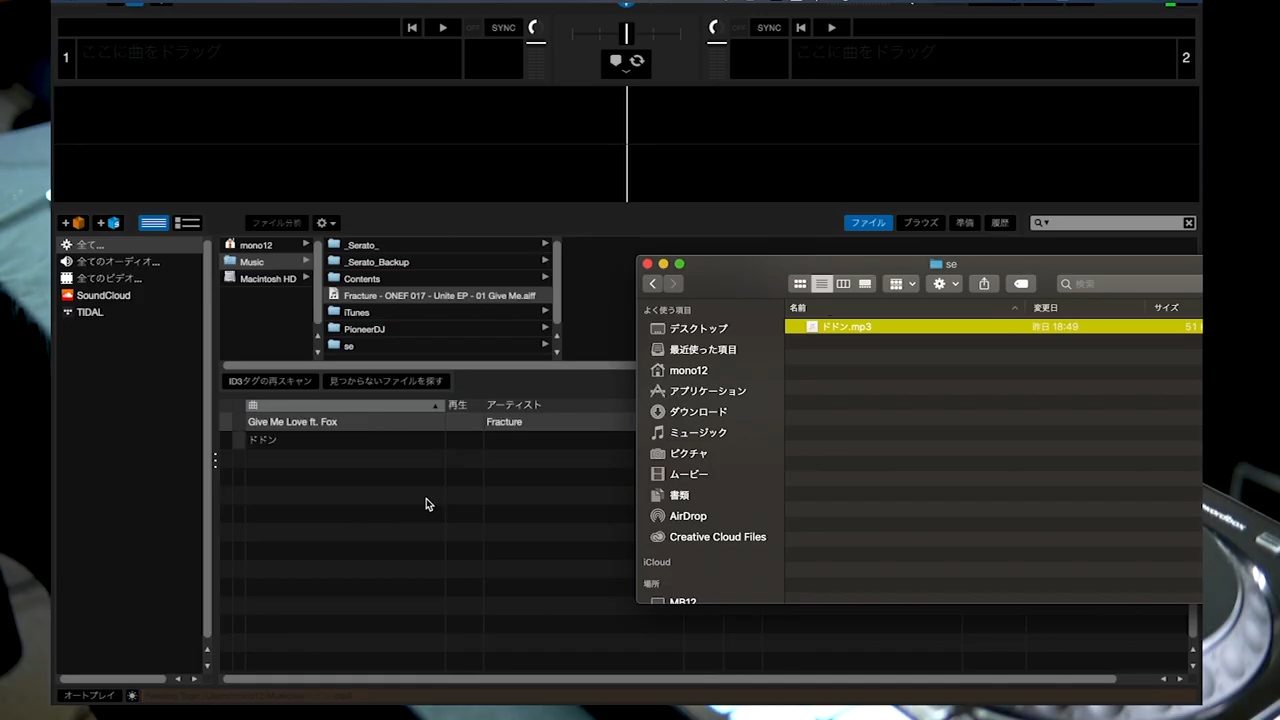Screen dimensions: 1280x720
Task: Click the オートプレイ autoplay button
Action: point(89,695)
